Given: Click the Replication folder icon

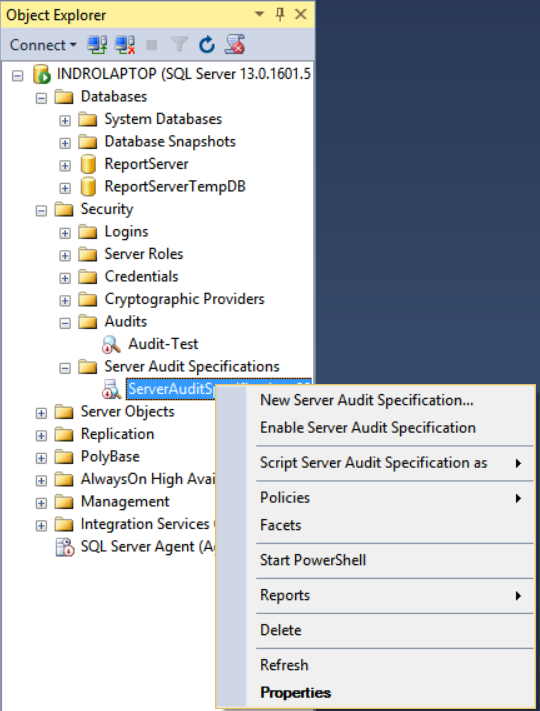Looking at the screenshot, I should coord(64,434).
